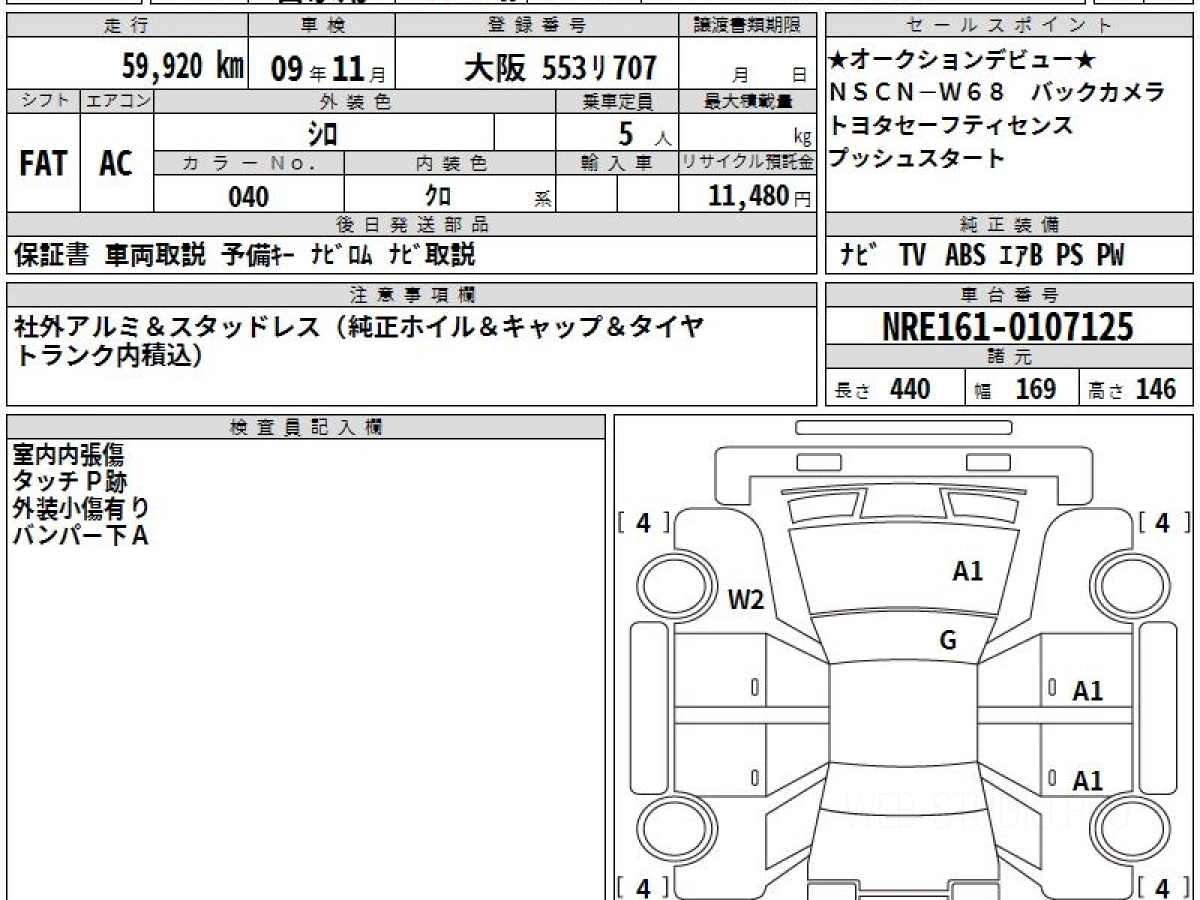Select 保証書 in later-shipped parts

point(51,255)
